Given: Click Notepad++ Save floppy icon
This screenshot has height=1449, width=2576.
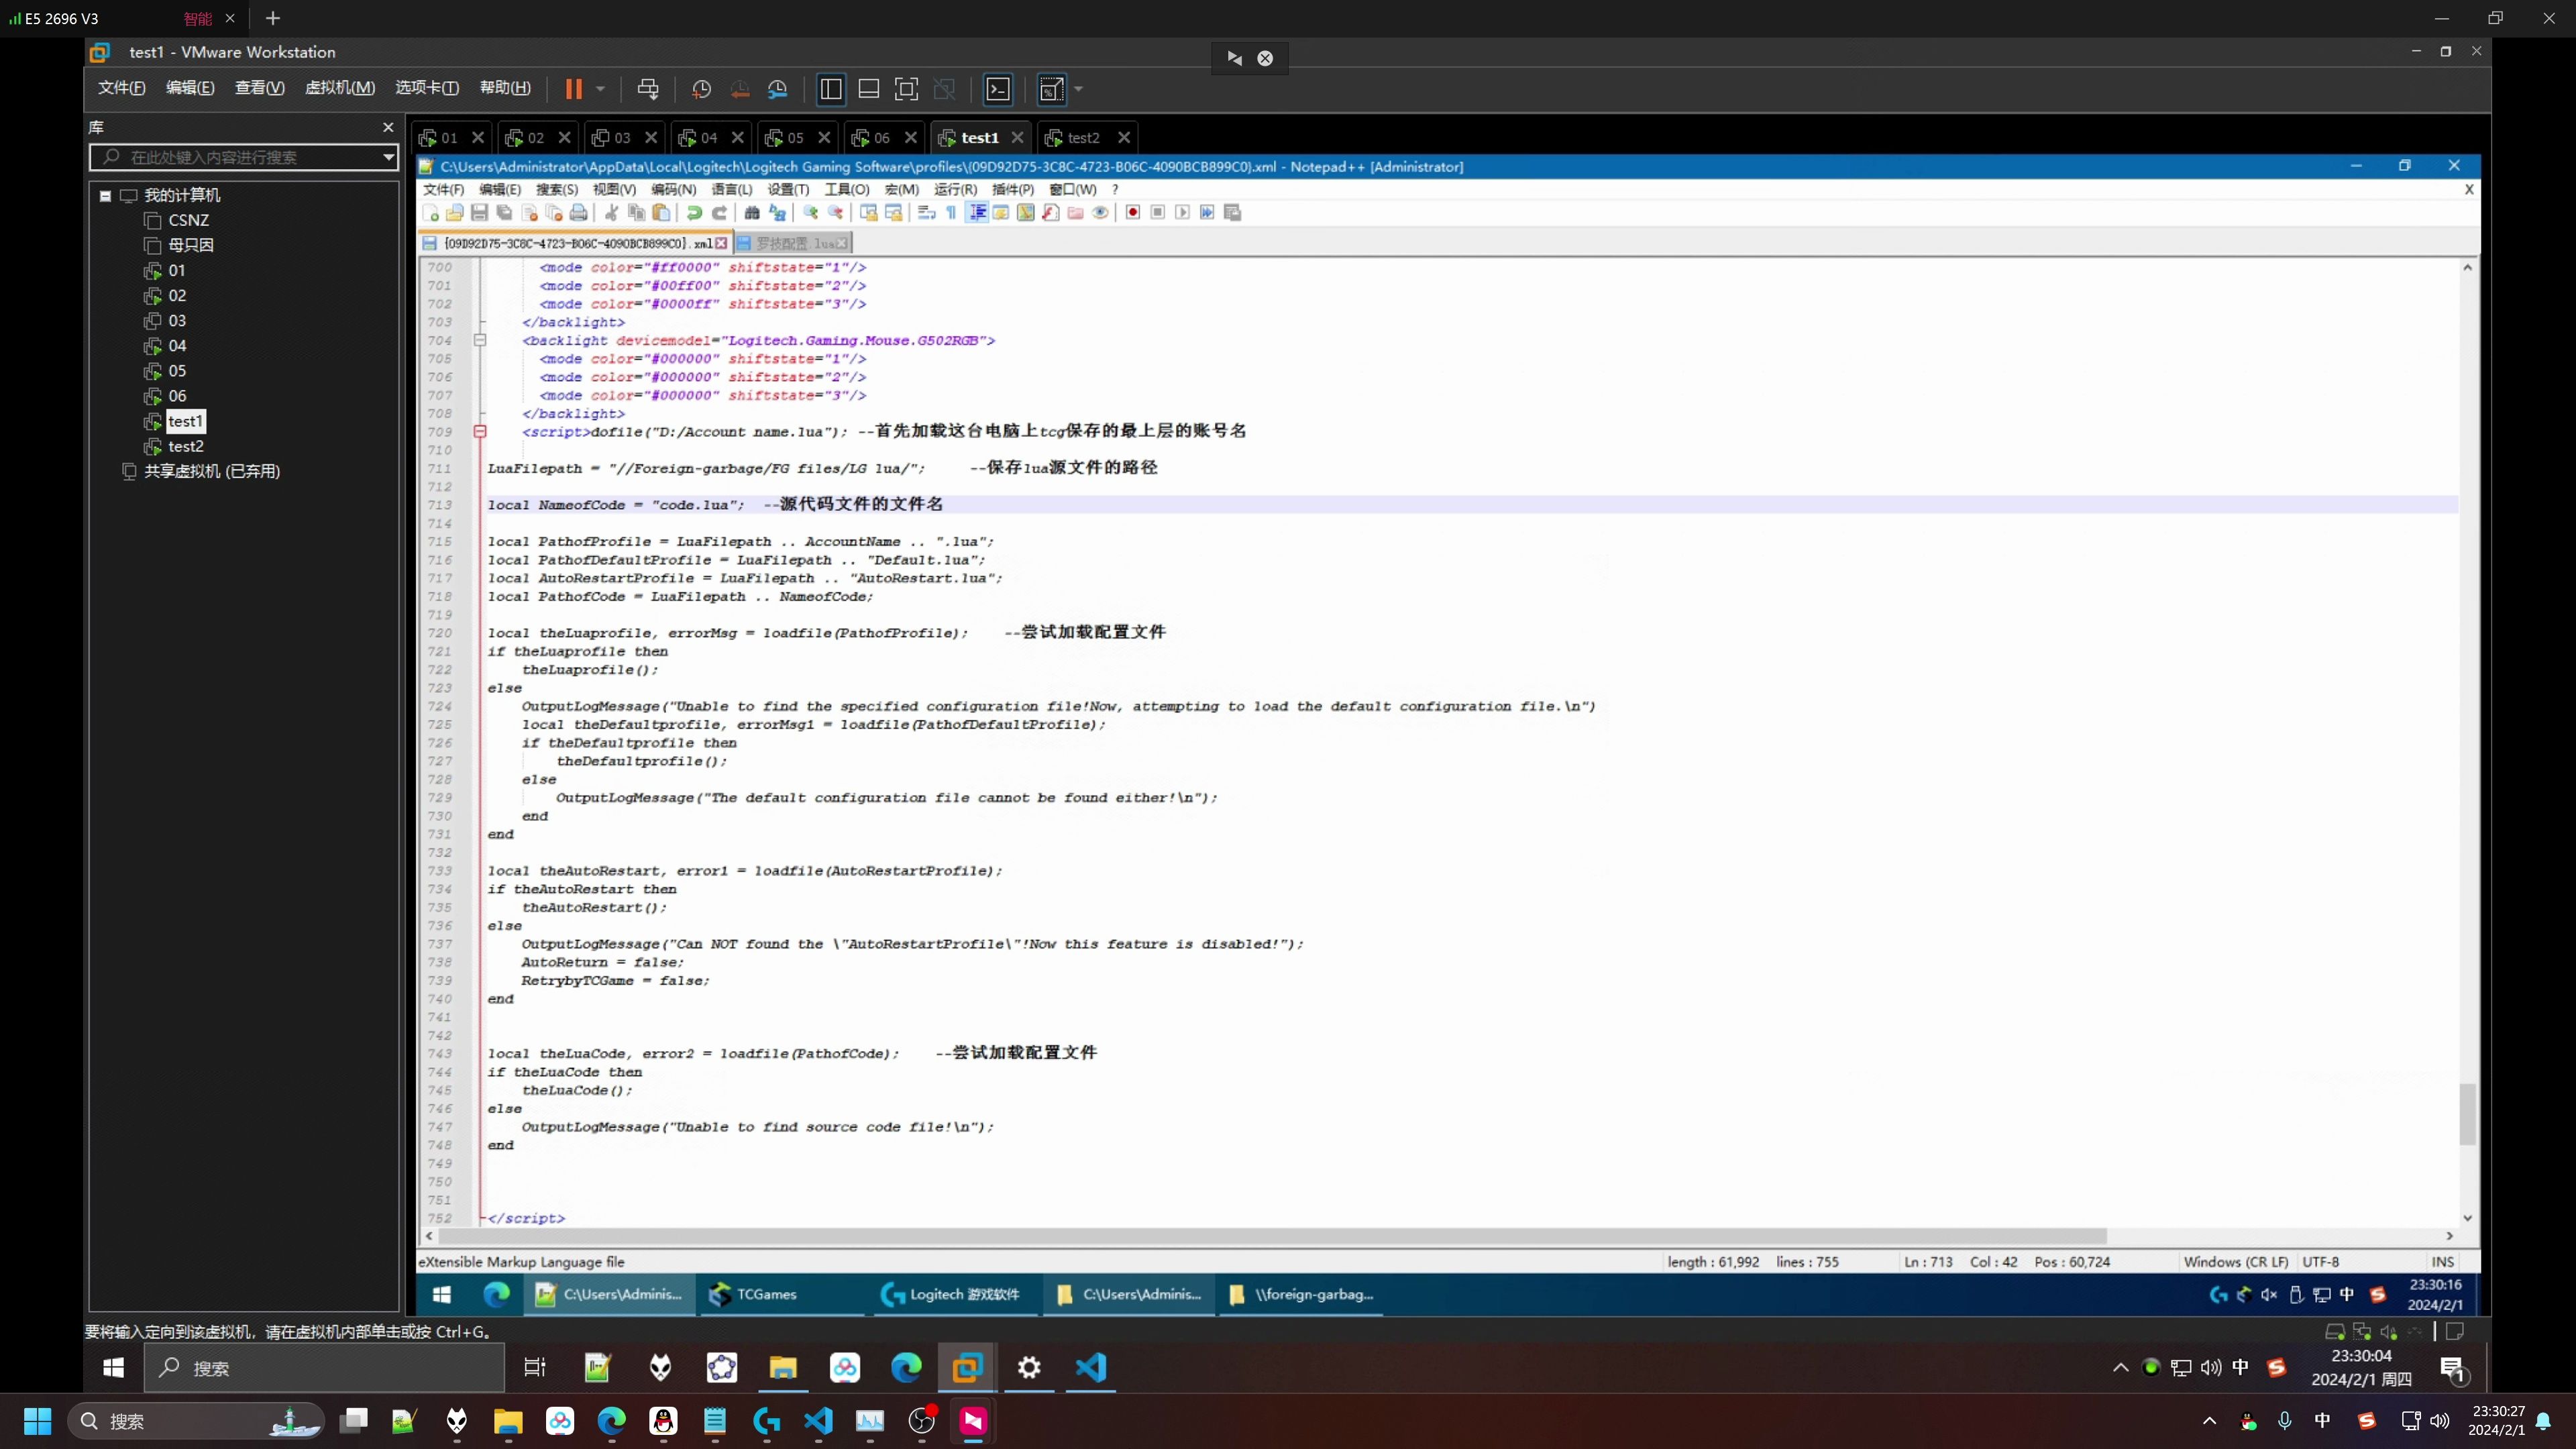Looking at the screenshot, I should [479, 212].
